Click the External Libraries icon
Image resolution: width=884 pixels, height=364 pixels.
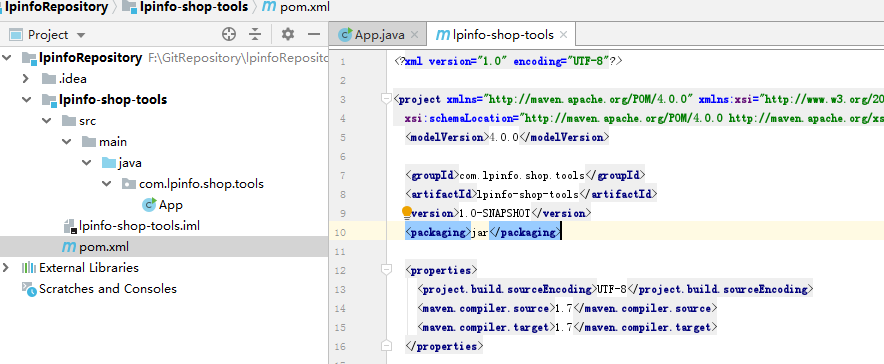pos(29,267)
